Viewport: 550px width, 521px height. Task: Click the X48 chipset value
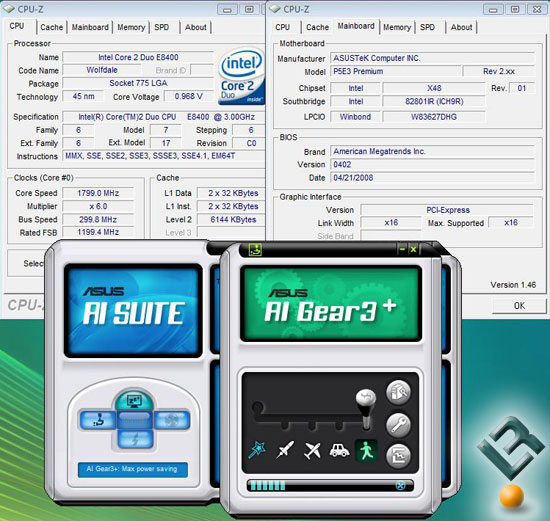434,88
